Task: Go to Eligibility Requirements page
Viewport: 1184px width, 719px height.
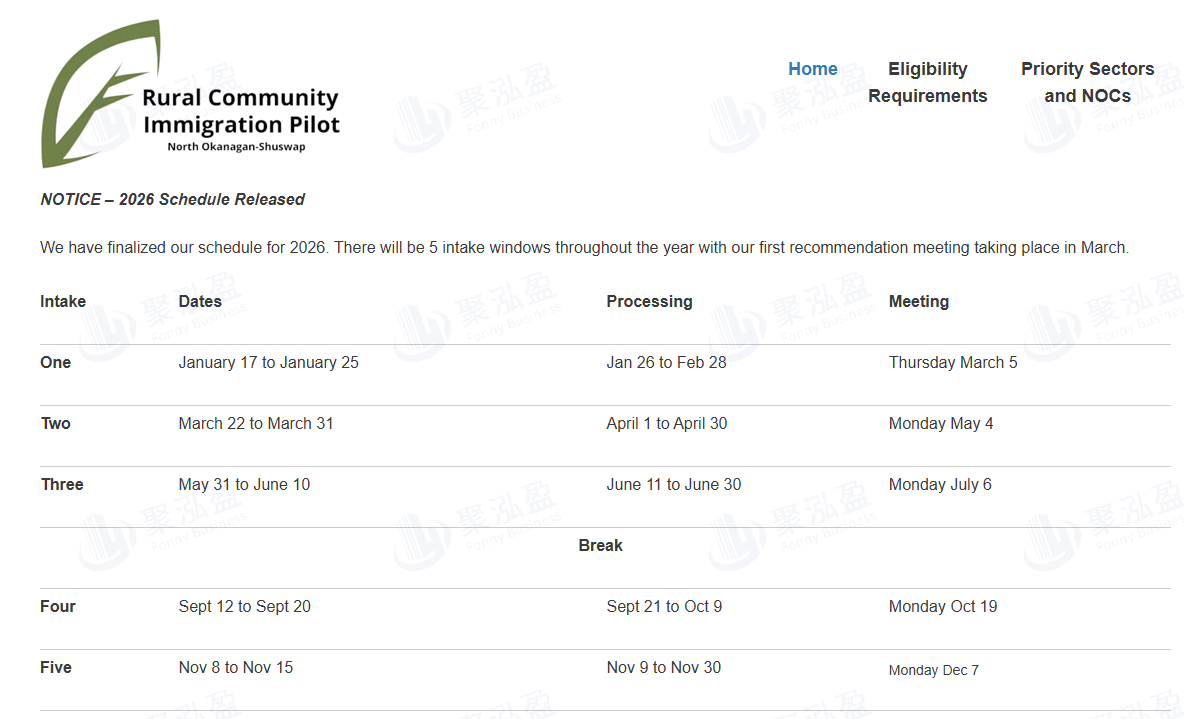Action: [927, 82]
